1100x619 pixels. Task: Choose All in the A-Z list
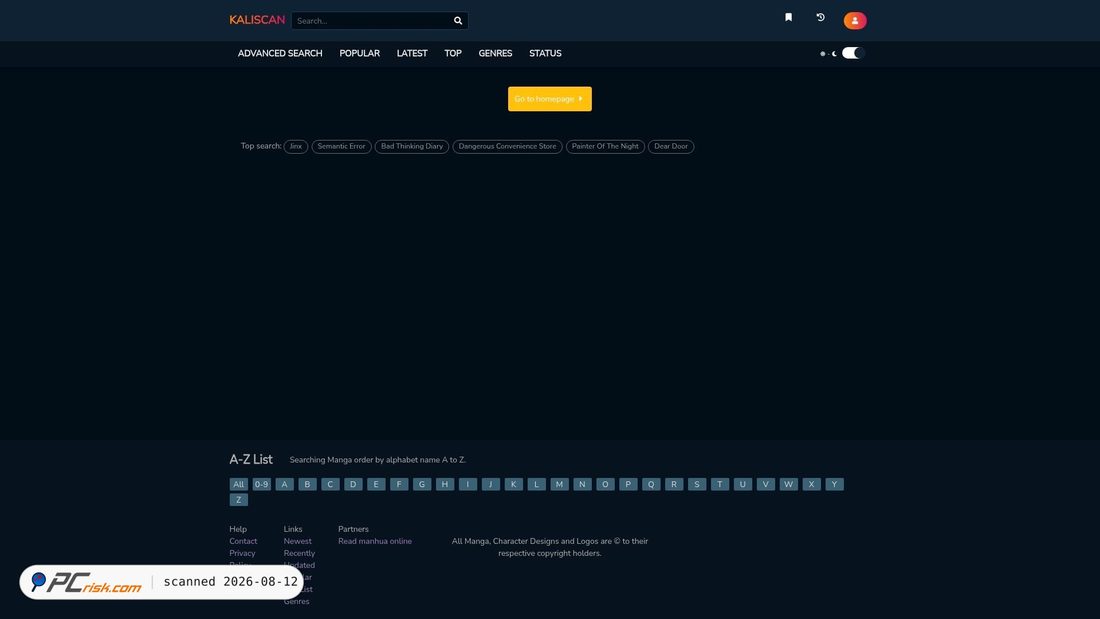pyautogui.click(x=239, y=484)
